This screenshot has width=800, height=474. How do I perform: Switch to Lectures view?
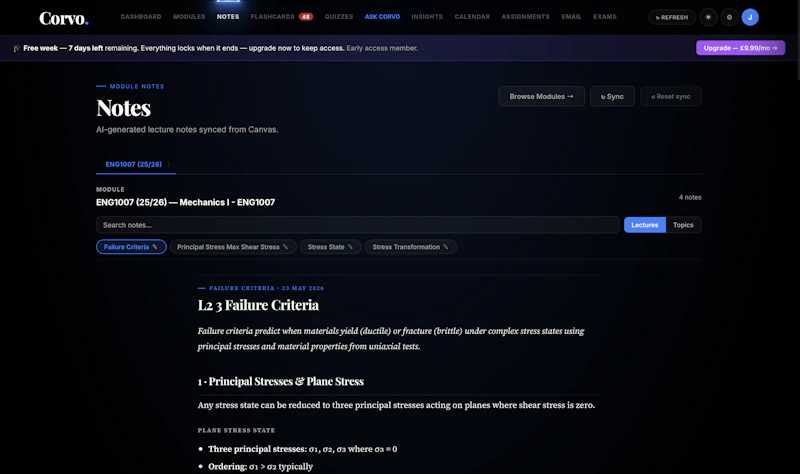(x=645, y=225)
